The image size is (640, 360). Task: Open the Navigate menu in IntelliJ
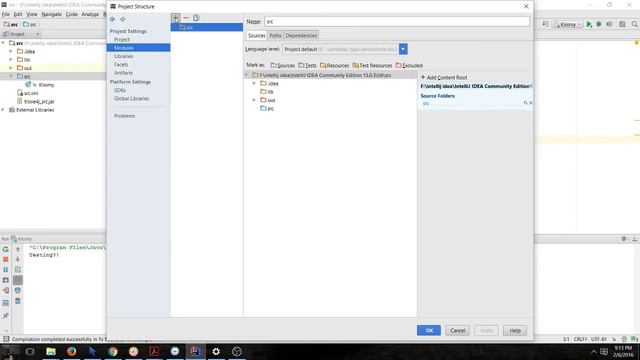[51, 14]
